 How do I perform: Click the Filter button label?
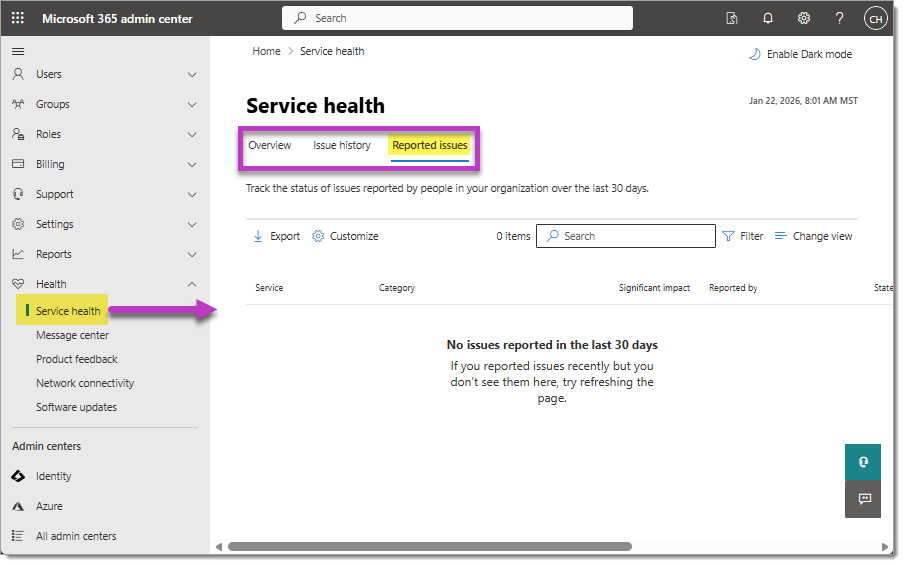pos(751,236)
